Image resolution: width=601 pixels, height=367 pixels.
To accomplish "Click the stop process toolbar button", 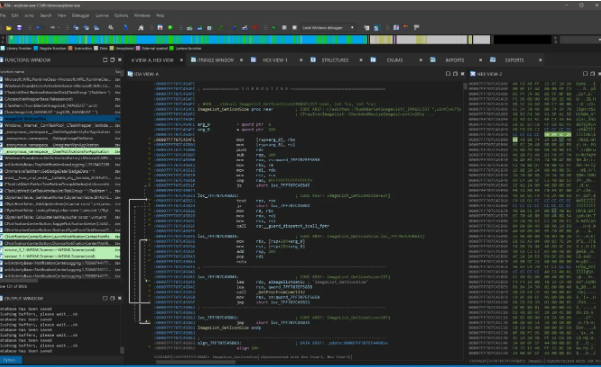I will [294, 28].
